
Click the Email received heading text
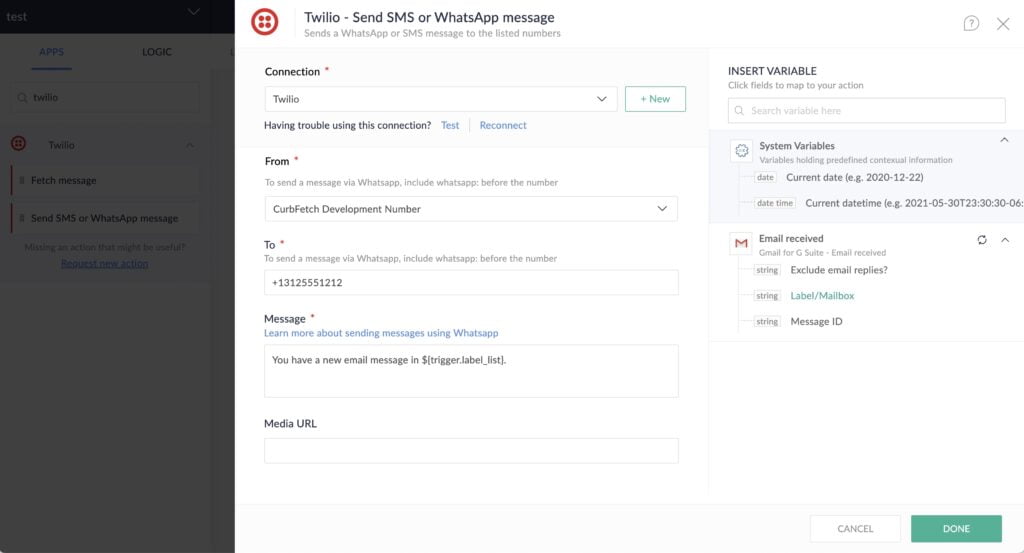[791, 238]
